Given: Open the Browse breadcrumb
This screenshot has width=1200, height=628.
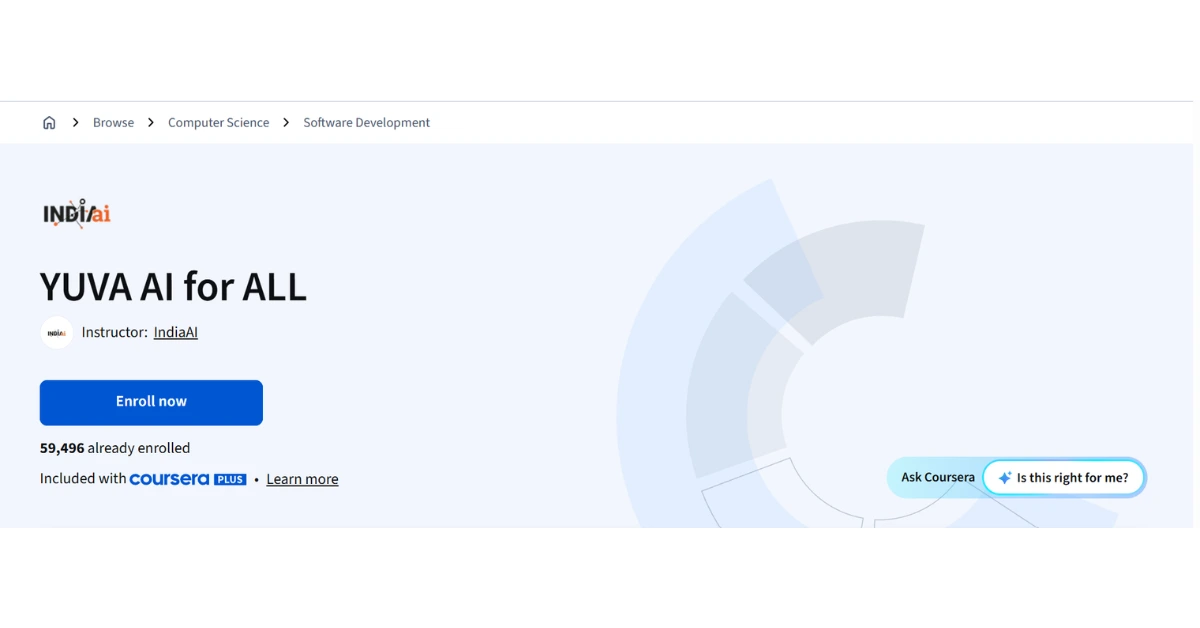Looking at the screenshot, I should point(113,123).
